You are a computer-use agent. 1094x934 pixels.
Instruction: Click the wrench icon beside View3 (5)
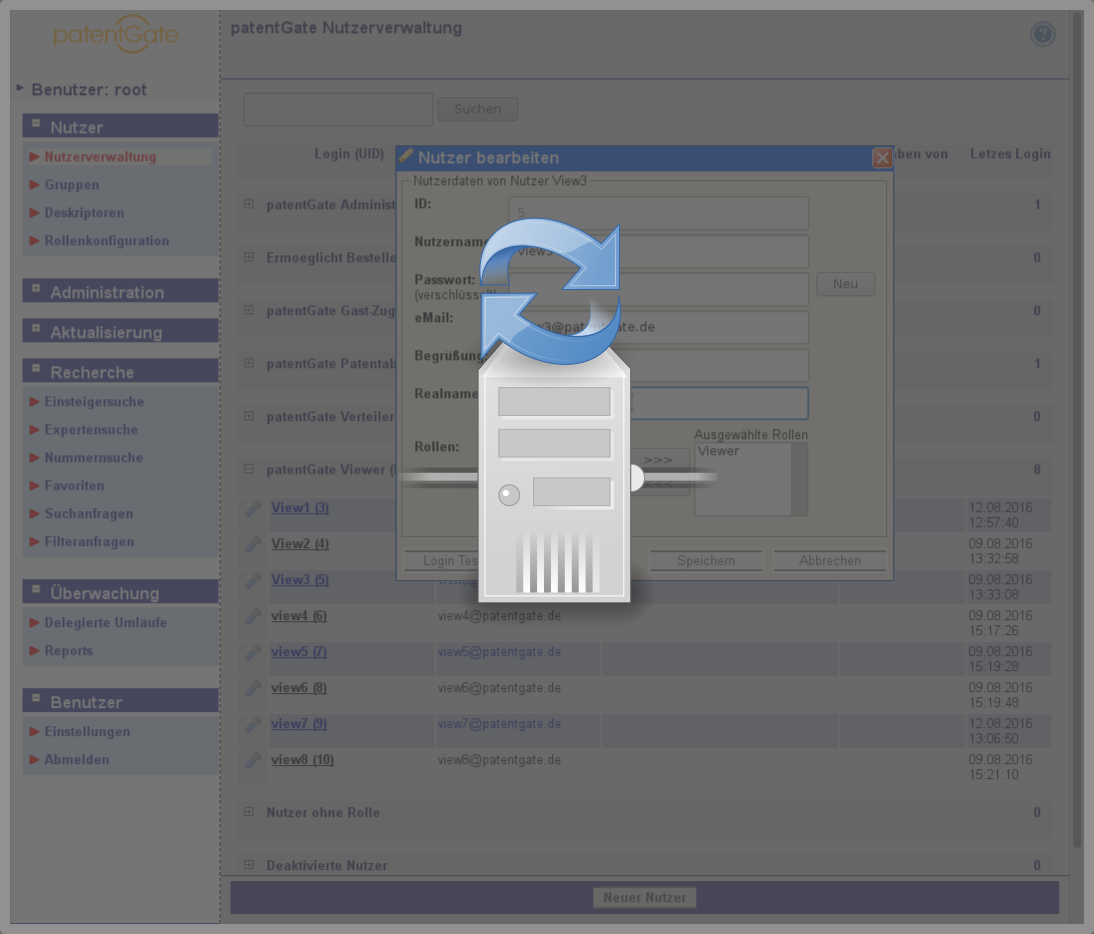[253, 580]
